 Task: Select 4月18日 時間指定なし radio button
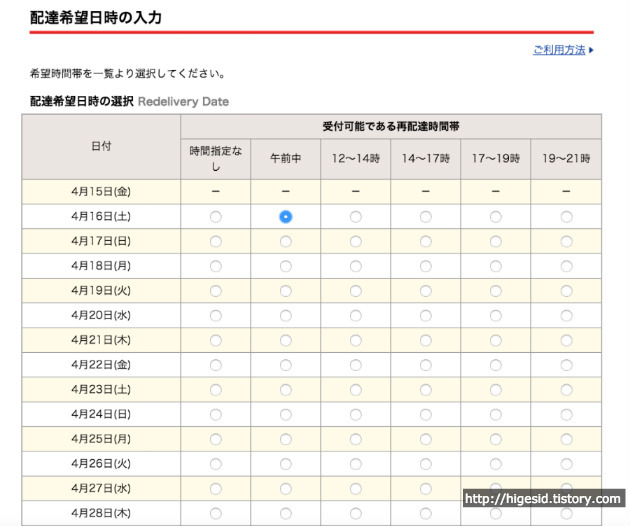click(x=216, y=266)
